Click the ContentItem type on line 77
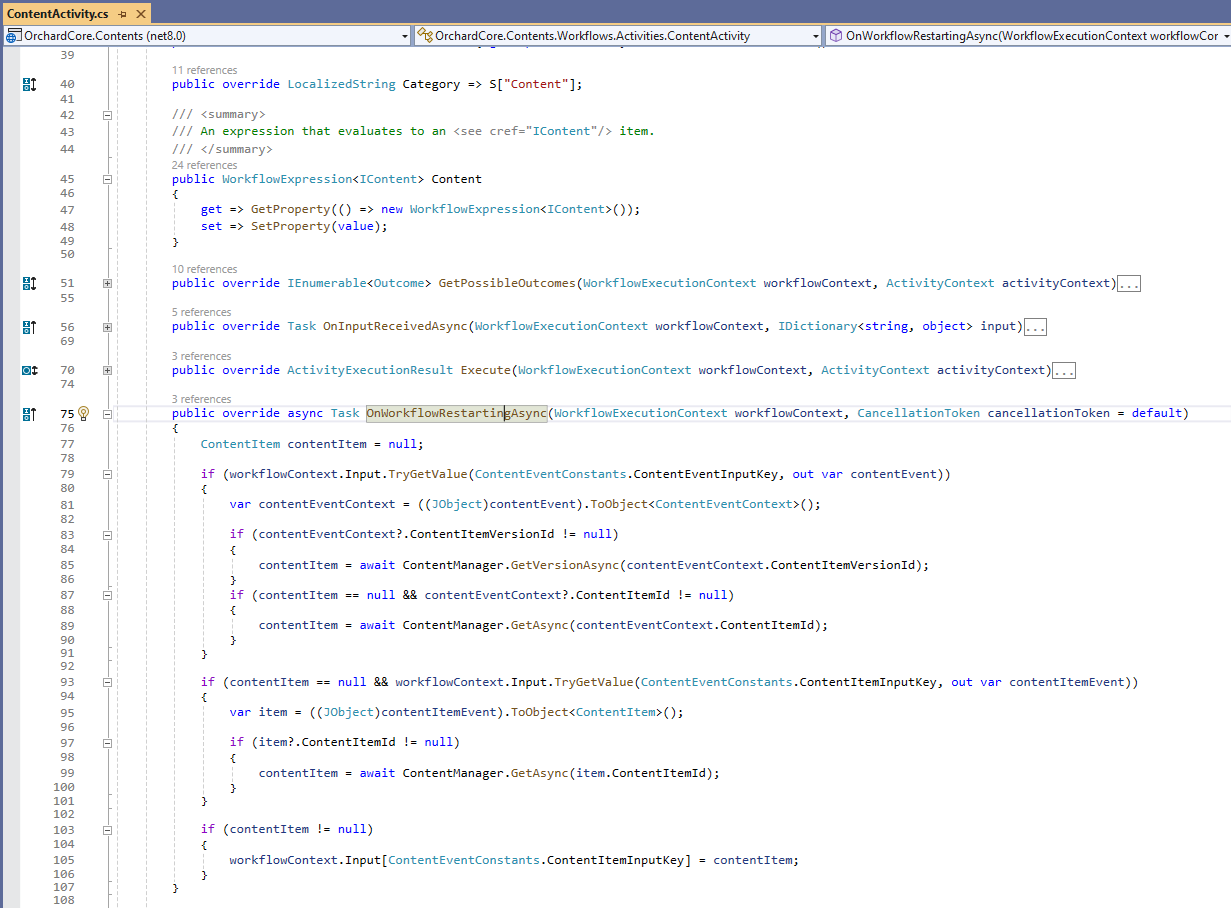This screenshot has width=1231, height=908. (241, 445)
